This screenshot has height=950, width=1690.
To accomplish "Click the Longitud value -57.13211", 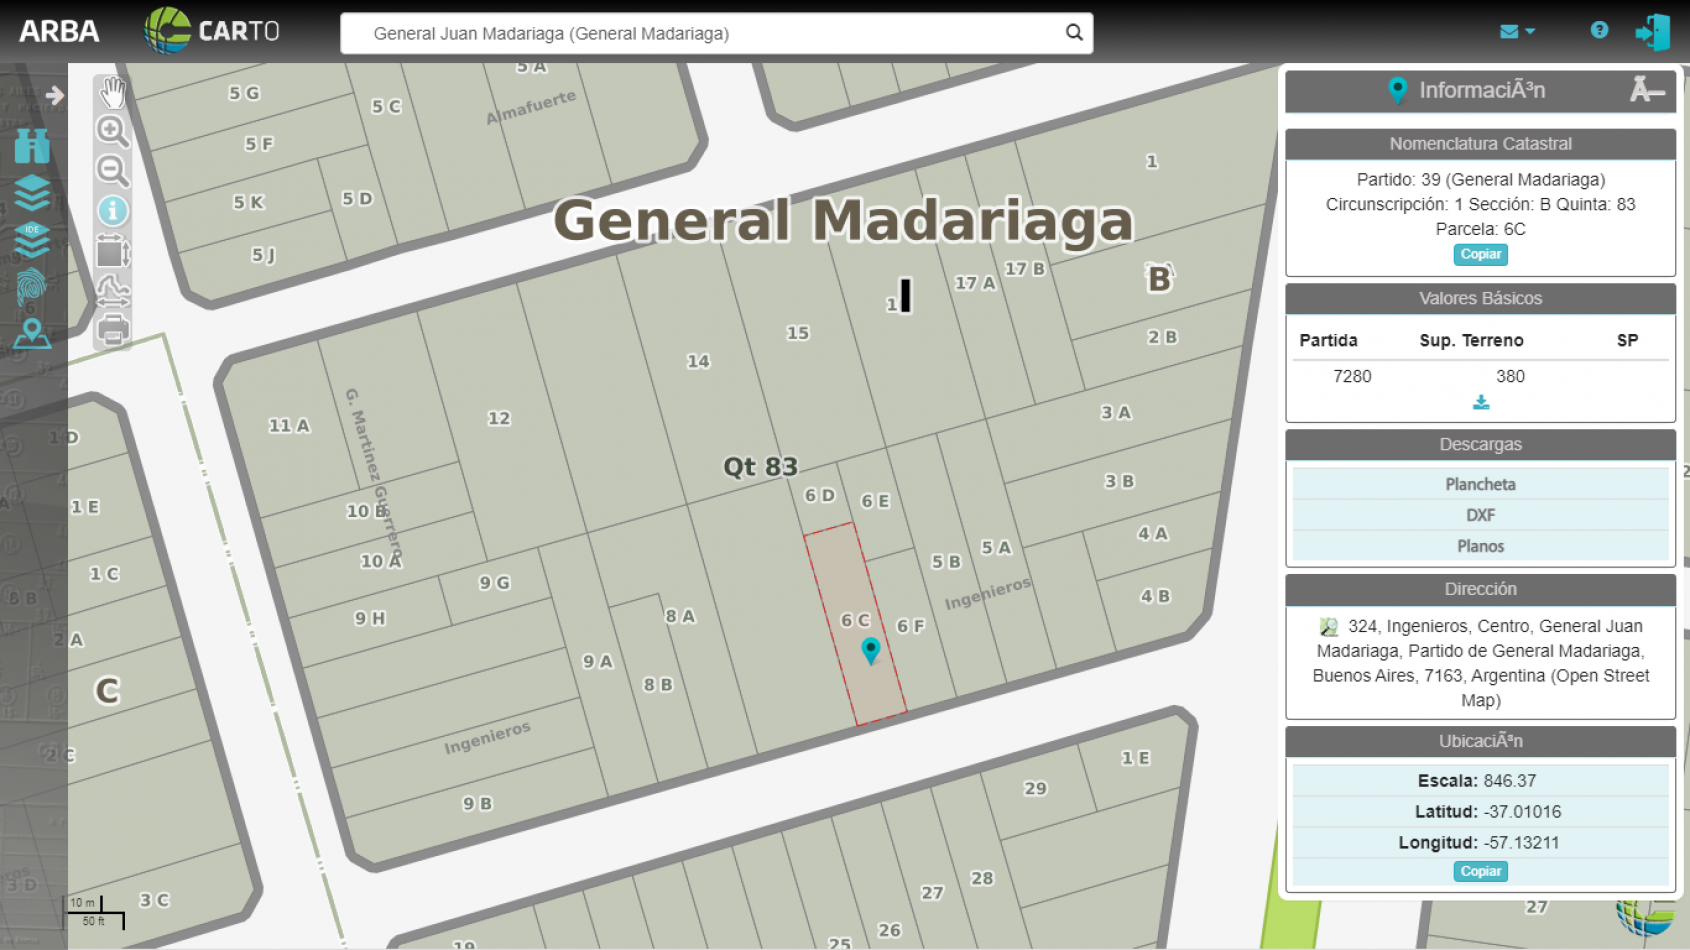I will [x=1521, y=843].
